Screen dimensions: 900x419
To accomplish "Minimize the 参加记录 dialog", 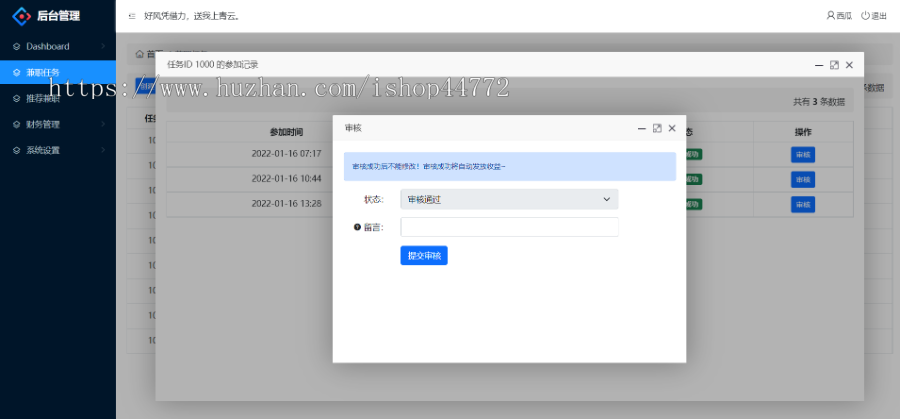I will coord(819,65).
